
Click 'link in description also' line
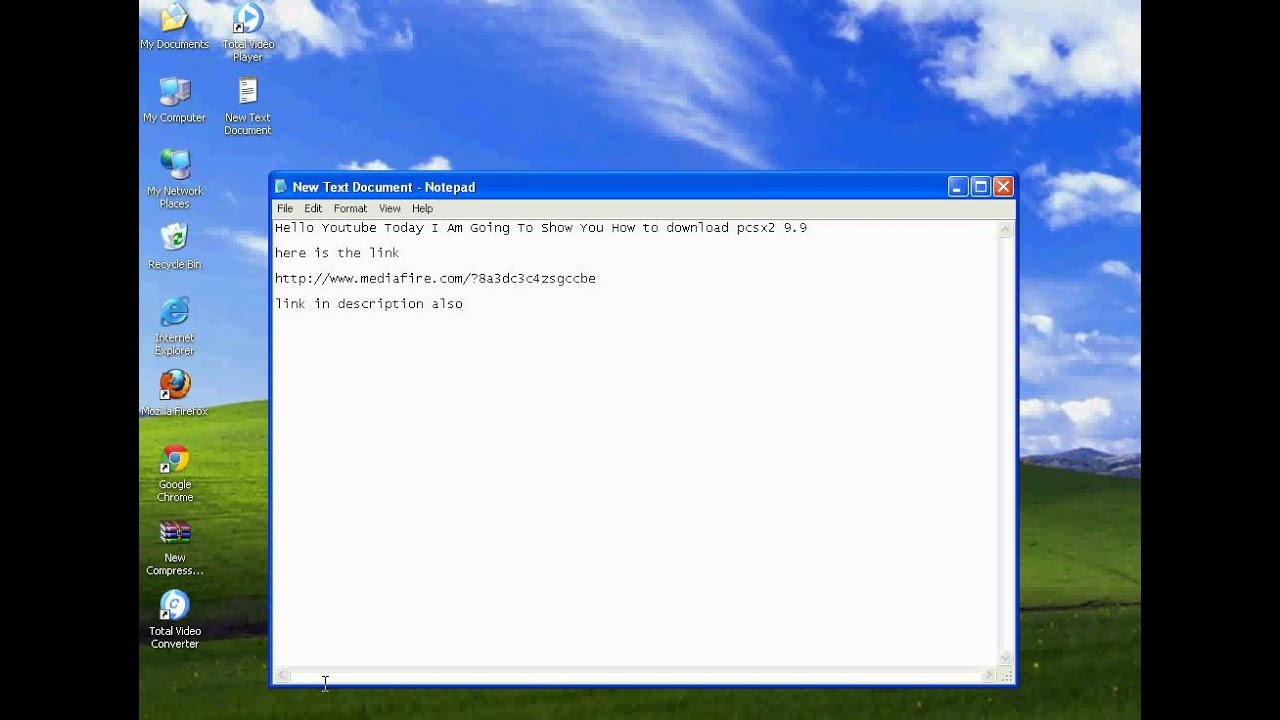pyautogui.click(x=369, y=304)
